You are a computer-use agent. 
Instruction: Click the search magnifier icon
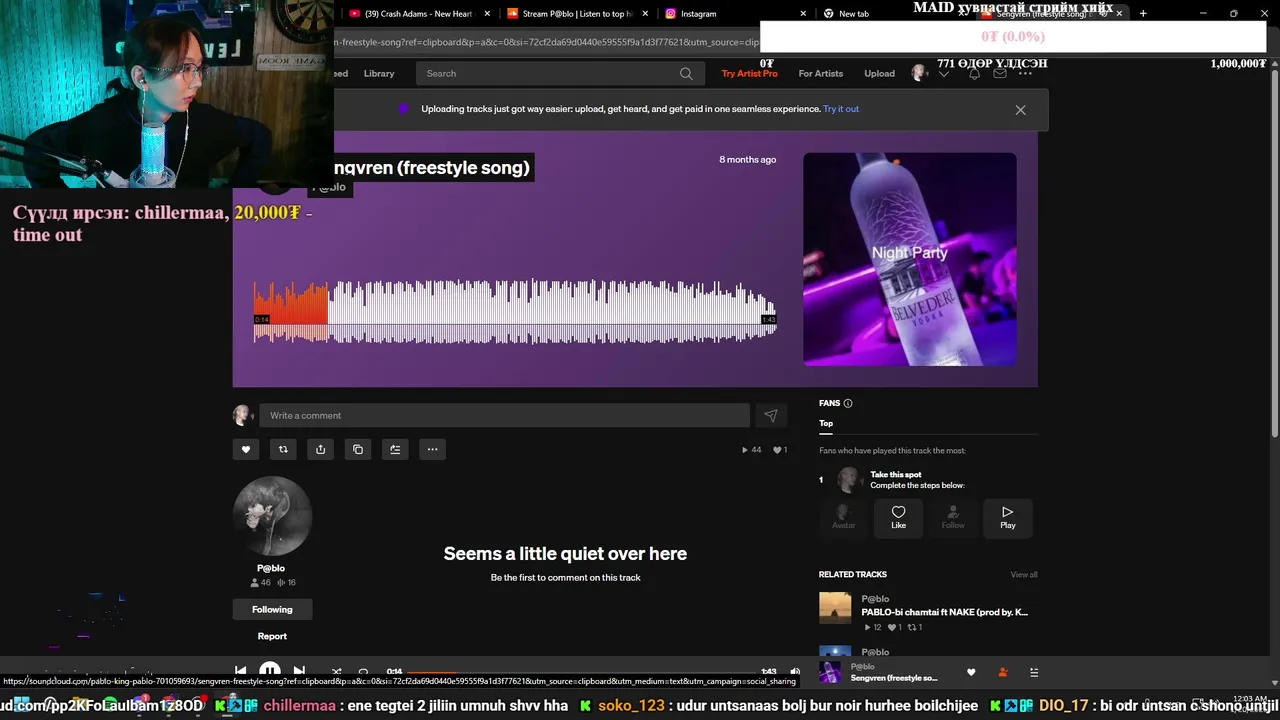click(x=686, y=73)
